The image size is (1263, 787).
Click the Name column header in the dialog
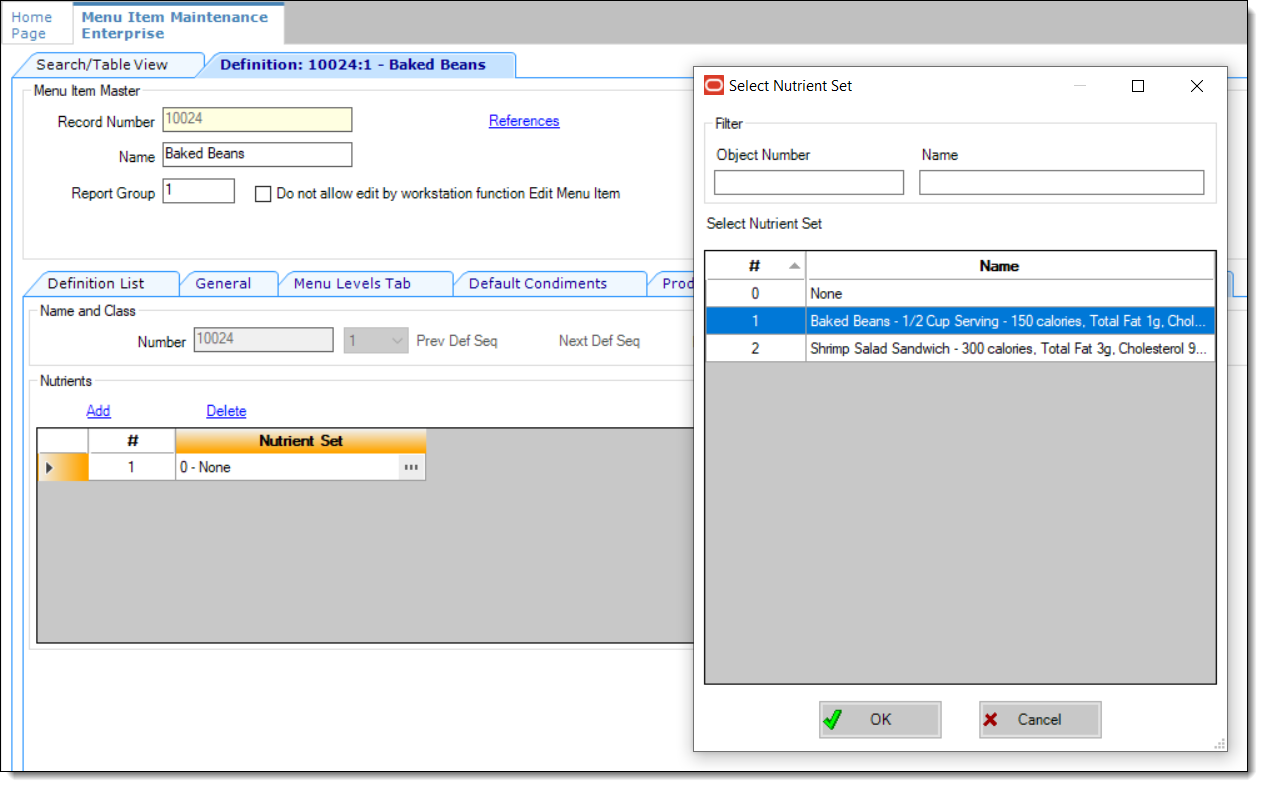pos(1010,266)
